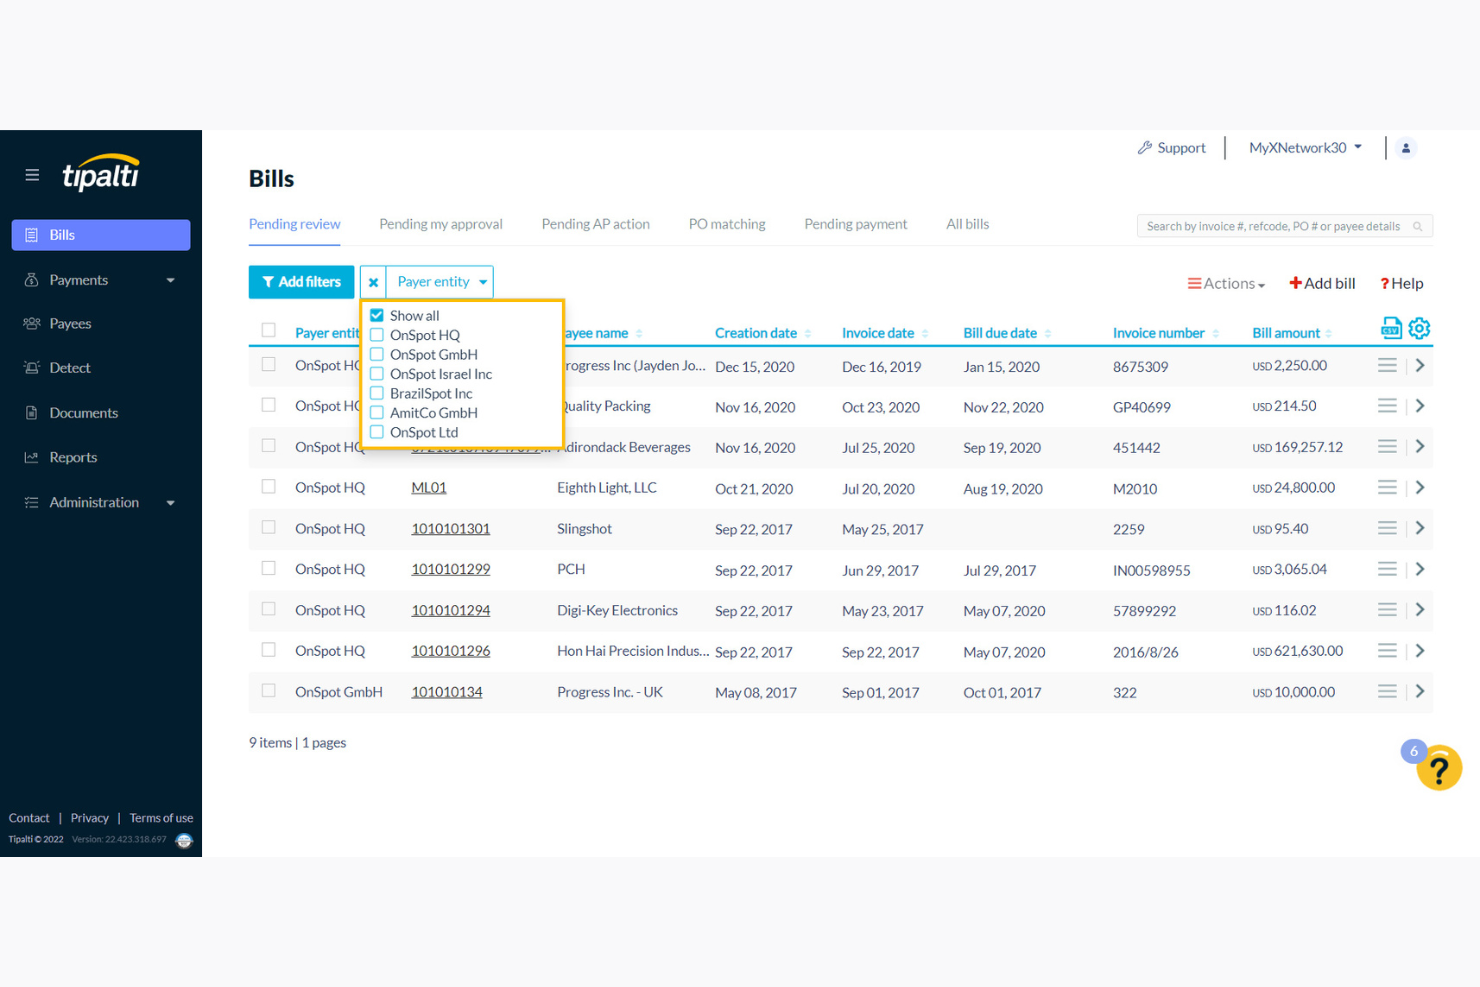1480x987 pixels.
Task: Select the Eighth Light, LLC bill checkbox
Action: 269,487
